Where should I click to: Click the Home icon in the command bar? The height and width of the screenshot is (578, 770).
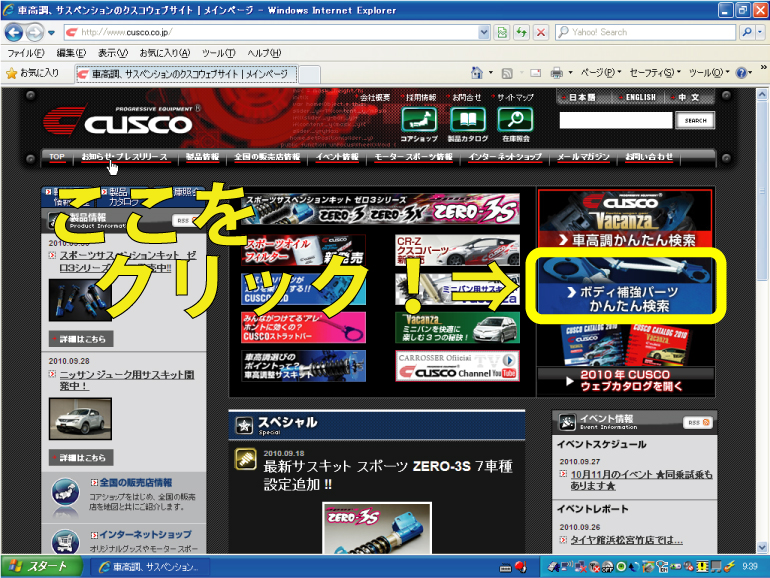tap(477, 73)
